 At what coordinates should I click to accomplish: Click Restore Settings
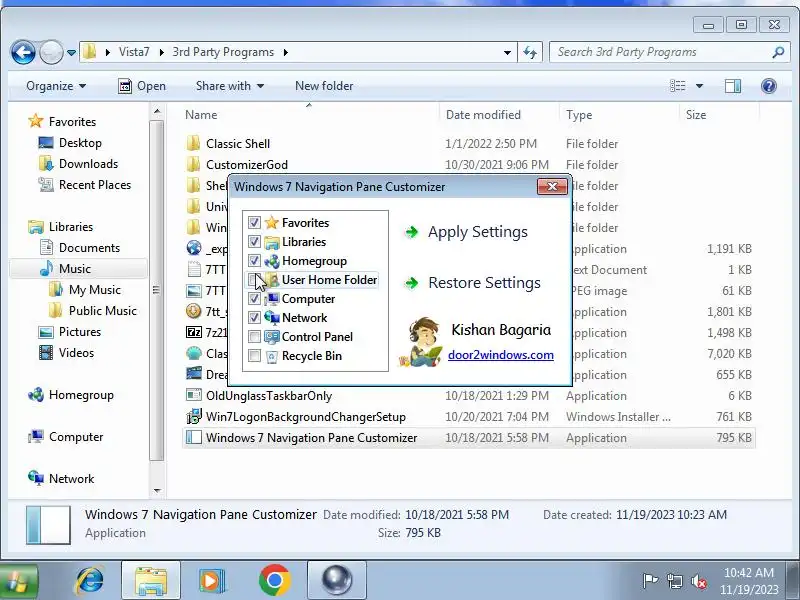(x=484, y=283)
